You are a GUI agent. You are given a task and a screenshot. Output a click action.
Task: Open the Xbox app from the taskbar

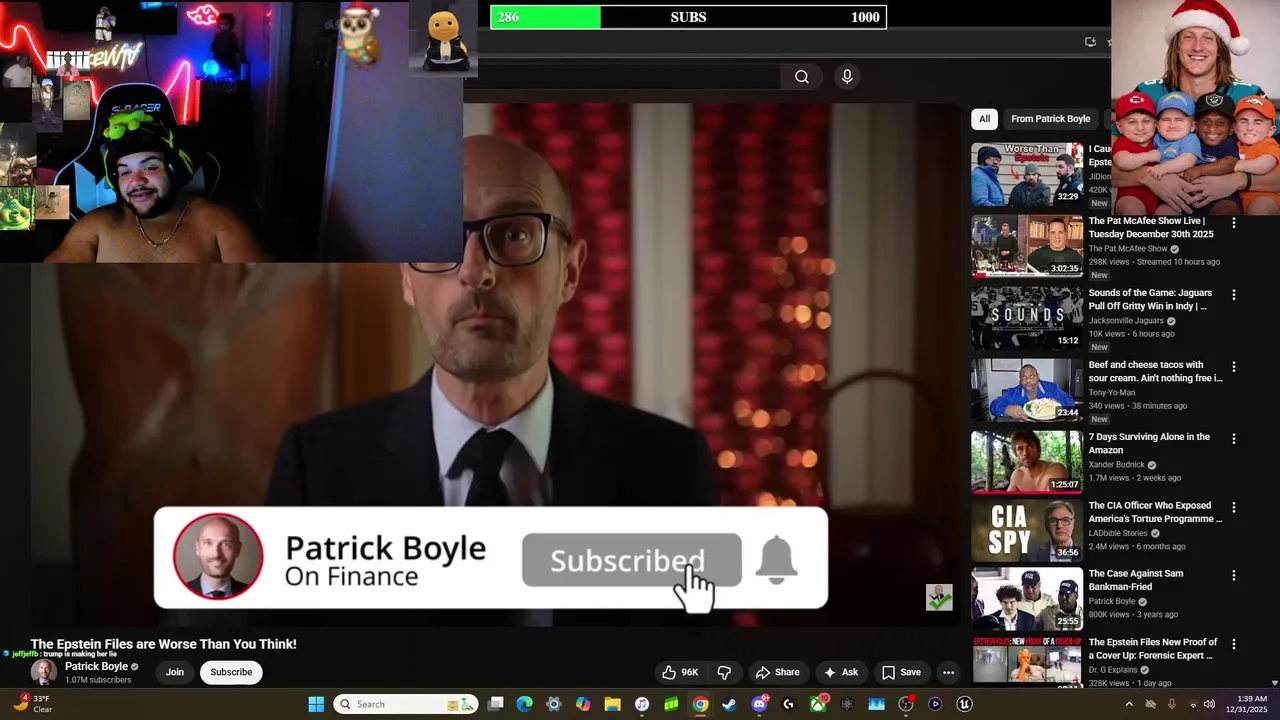coord(818,704)
